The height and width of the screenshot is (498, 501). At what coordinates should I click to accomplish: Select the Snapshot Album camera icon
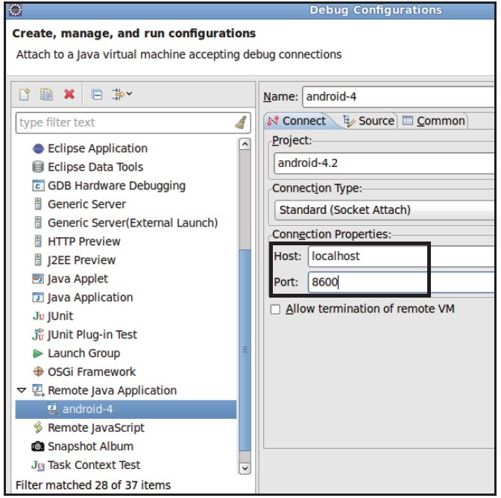tap(38, 446)
